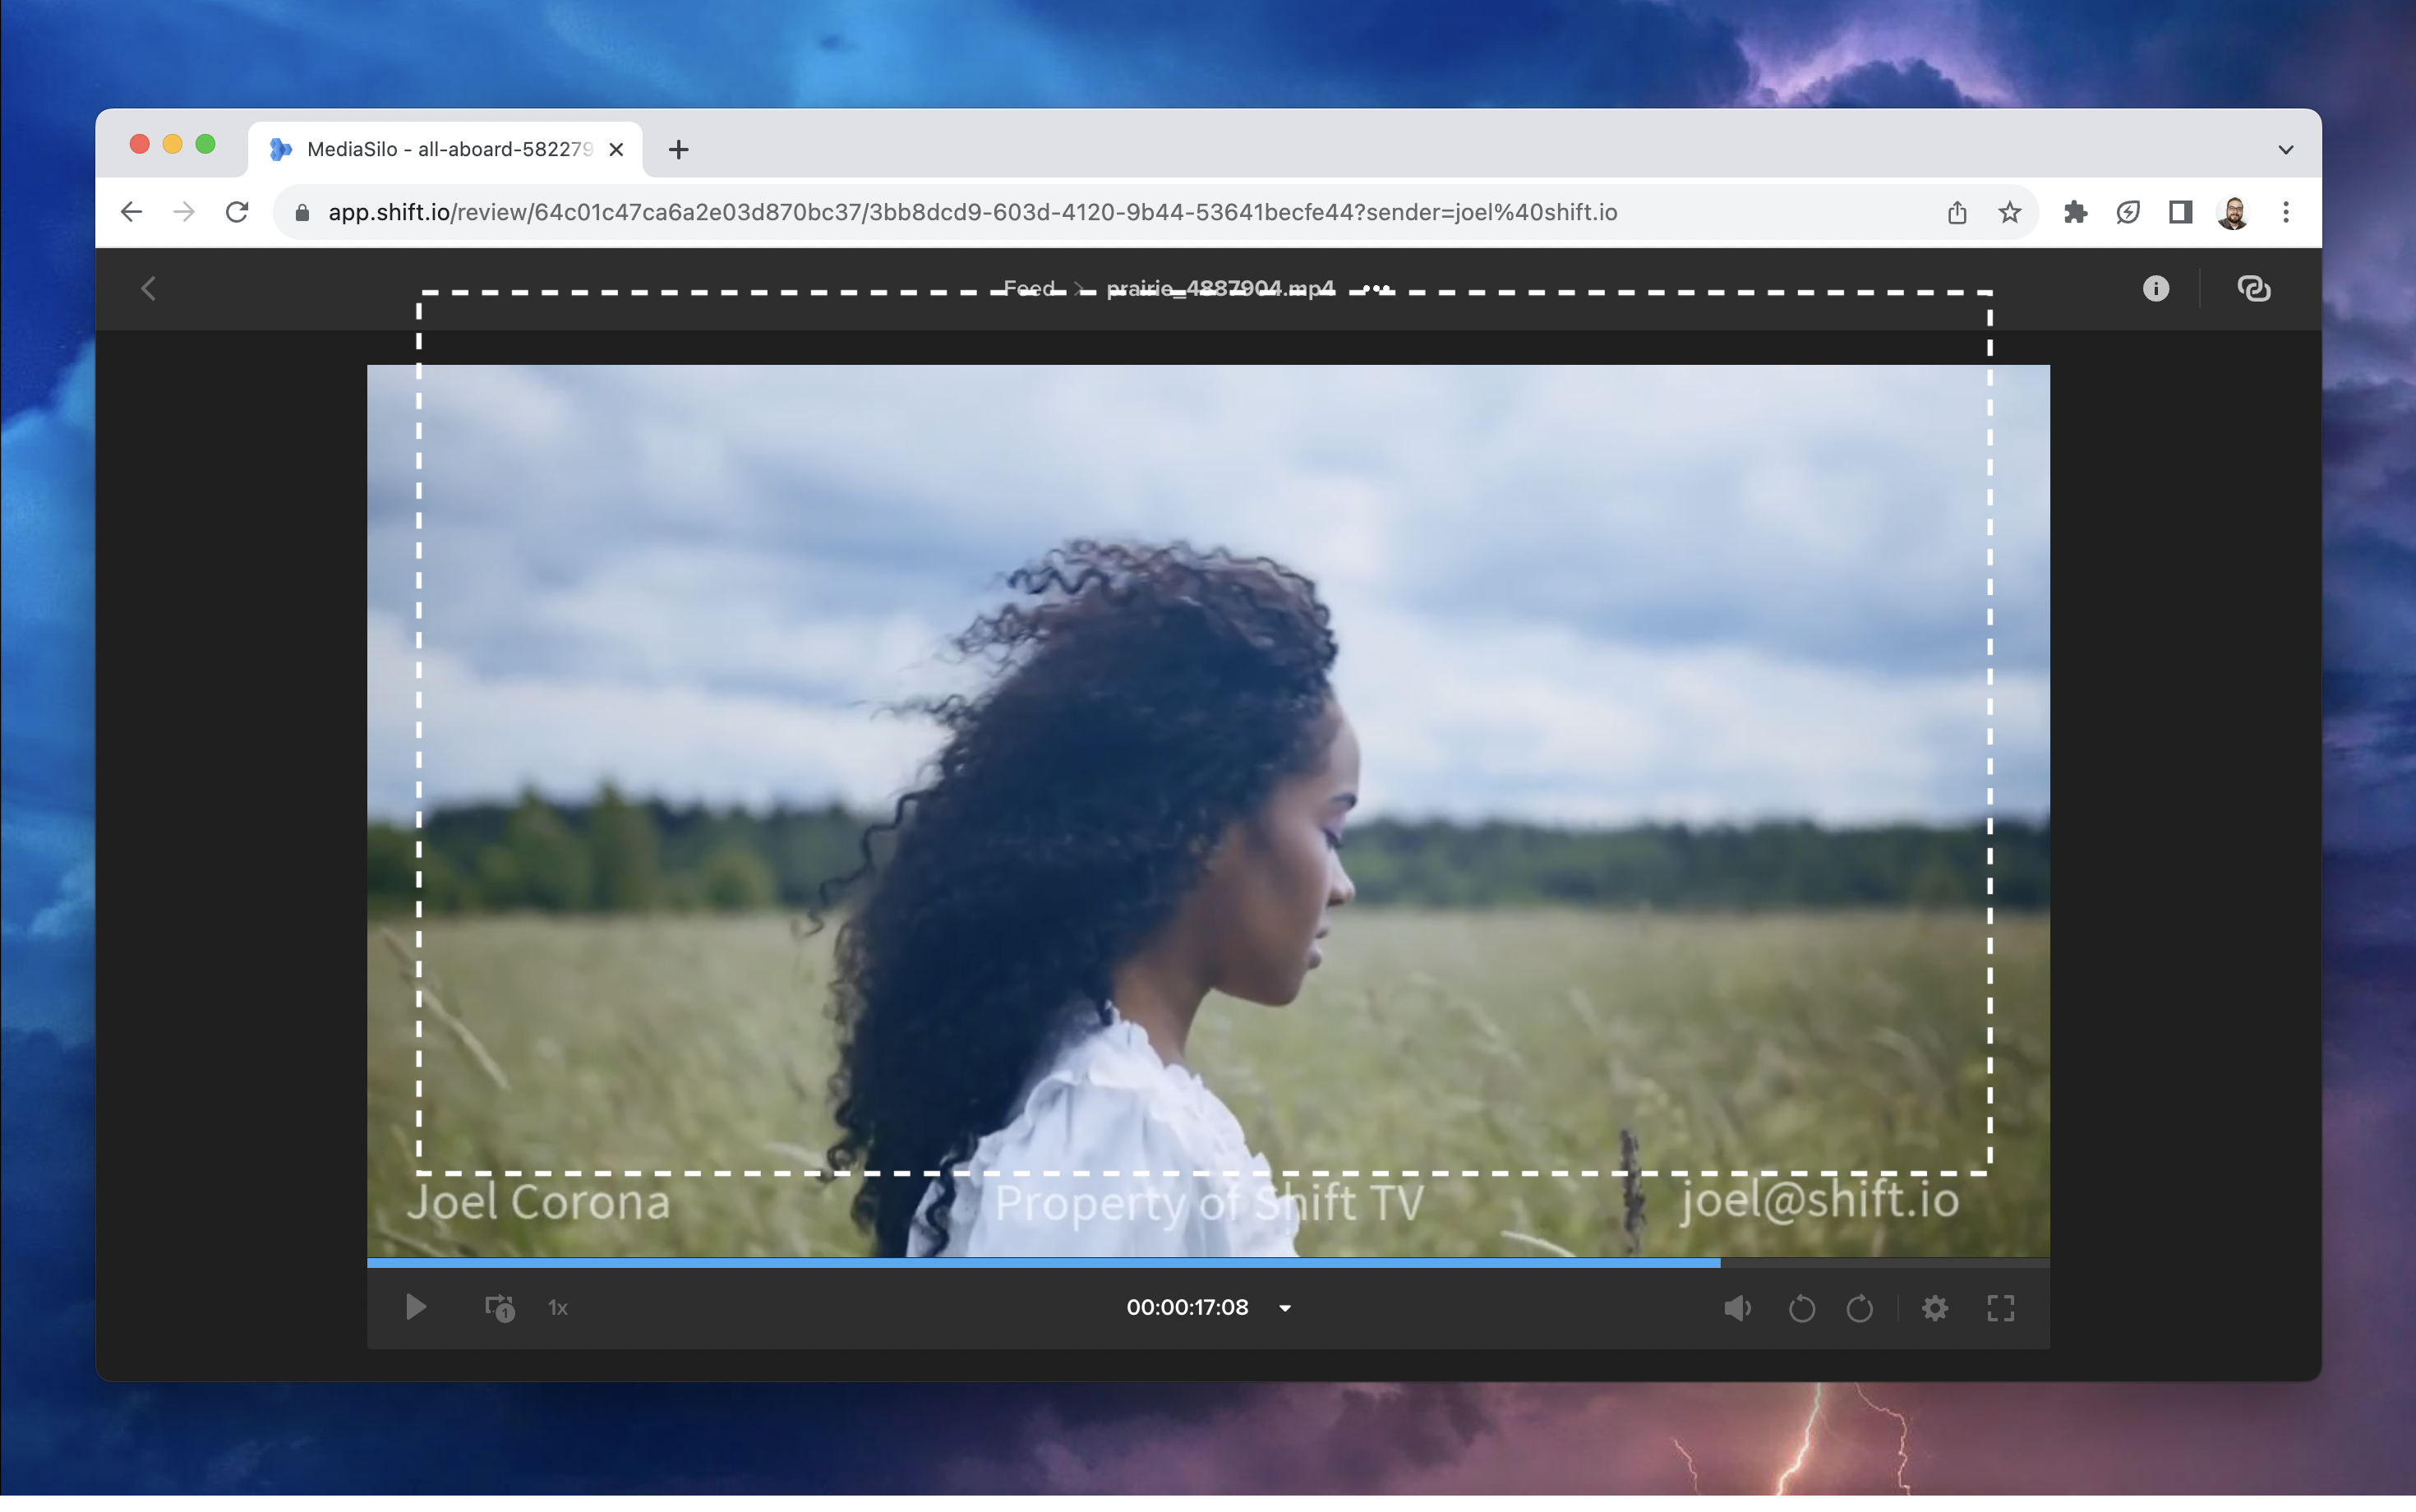The image size is (2416, 1512).
Task: Go back with the left chevron
Action: [149, 289]
